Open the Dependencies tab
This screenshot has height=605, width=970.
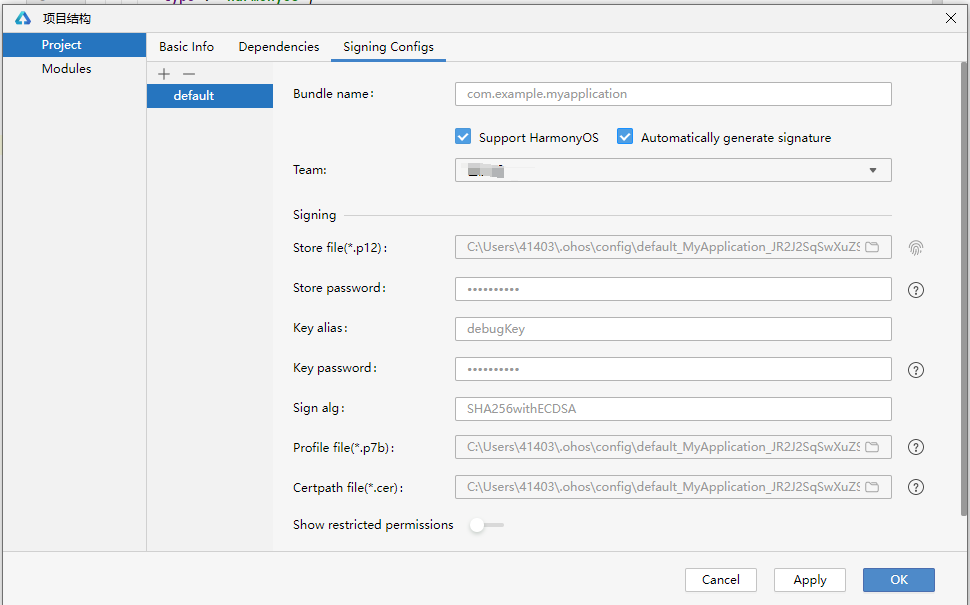tap(279, 47)
